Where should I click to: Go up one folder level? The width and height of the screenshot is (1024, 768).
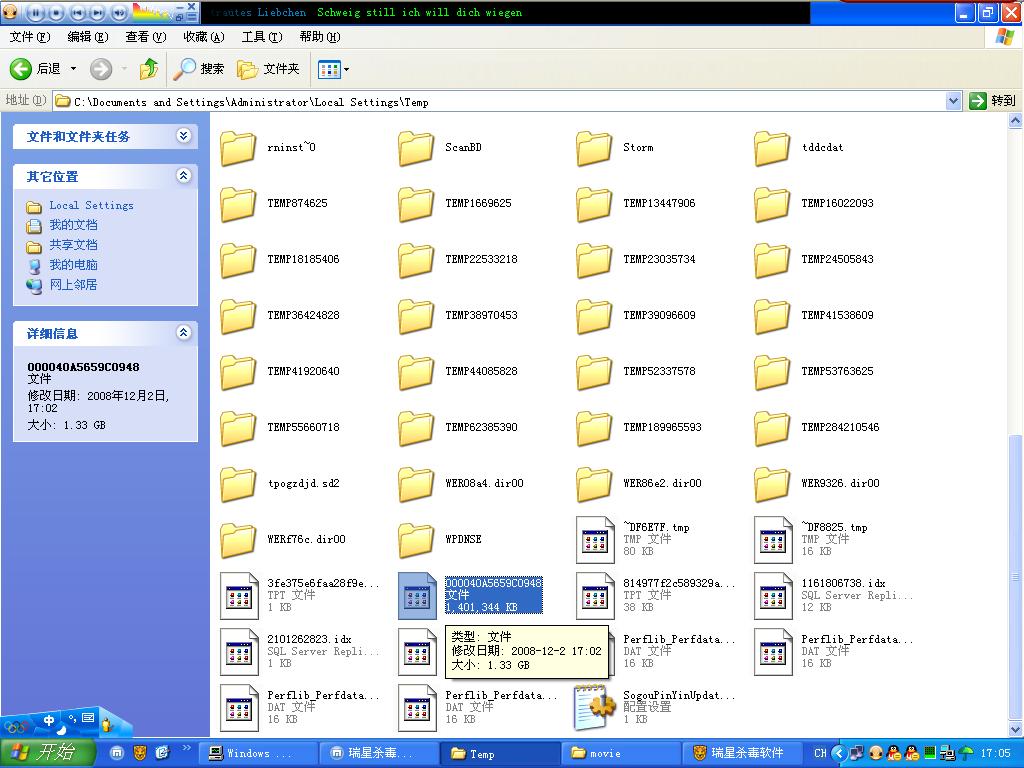(149, 69)
